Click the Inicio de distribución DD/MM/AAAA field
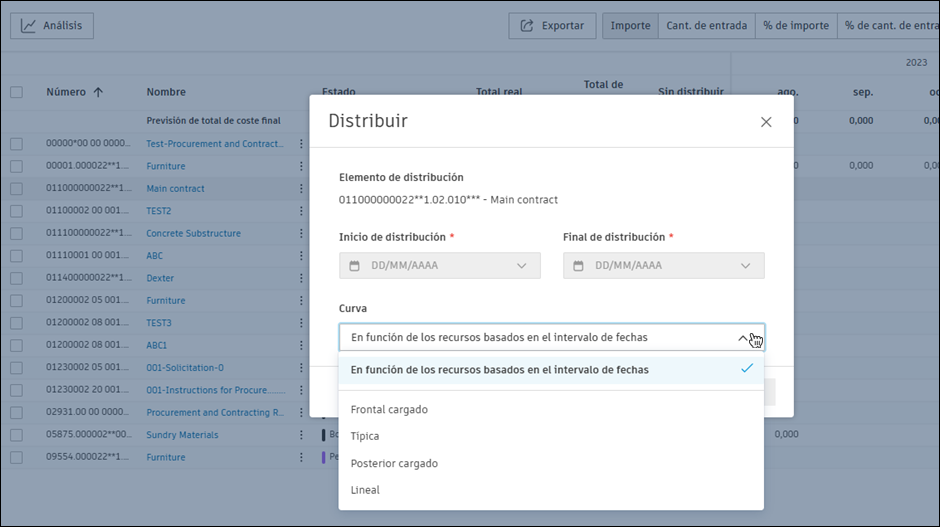Screen dimensions: 940x527 click(x=439, y=266)
